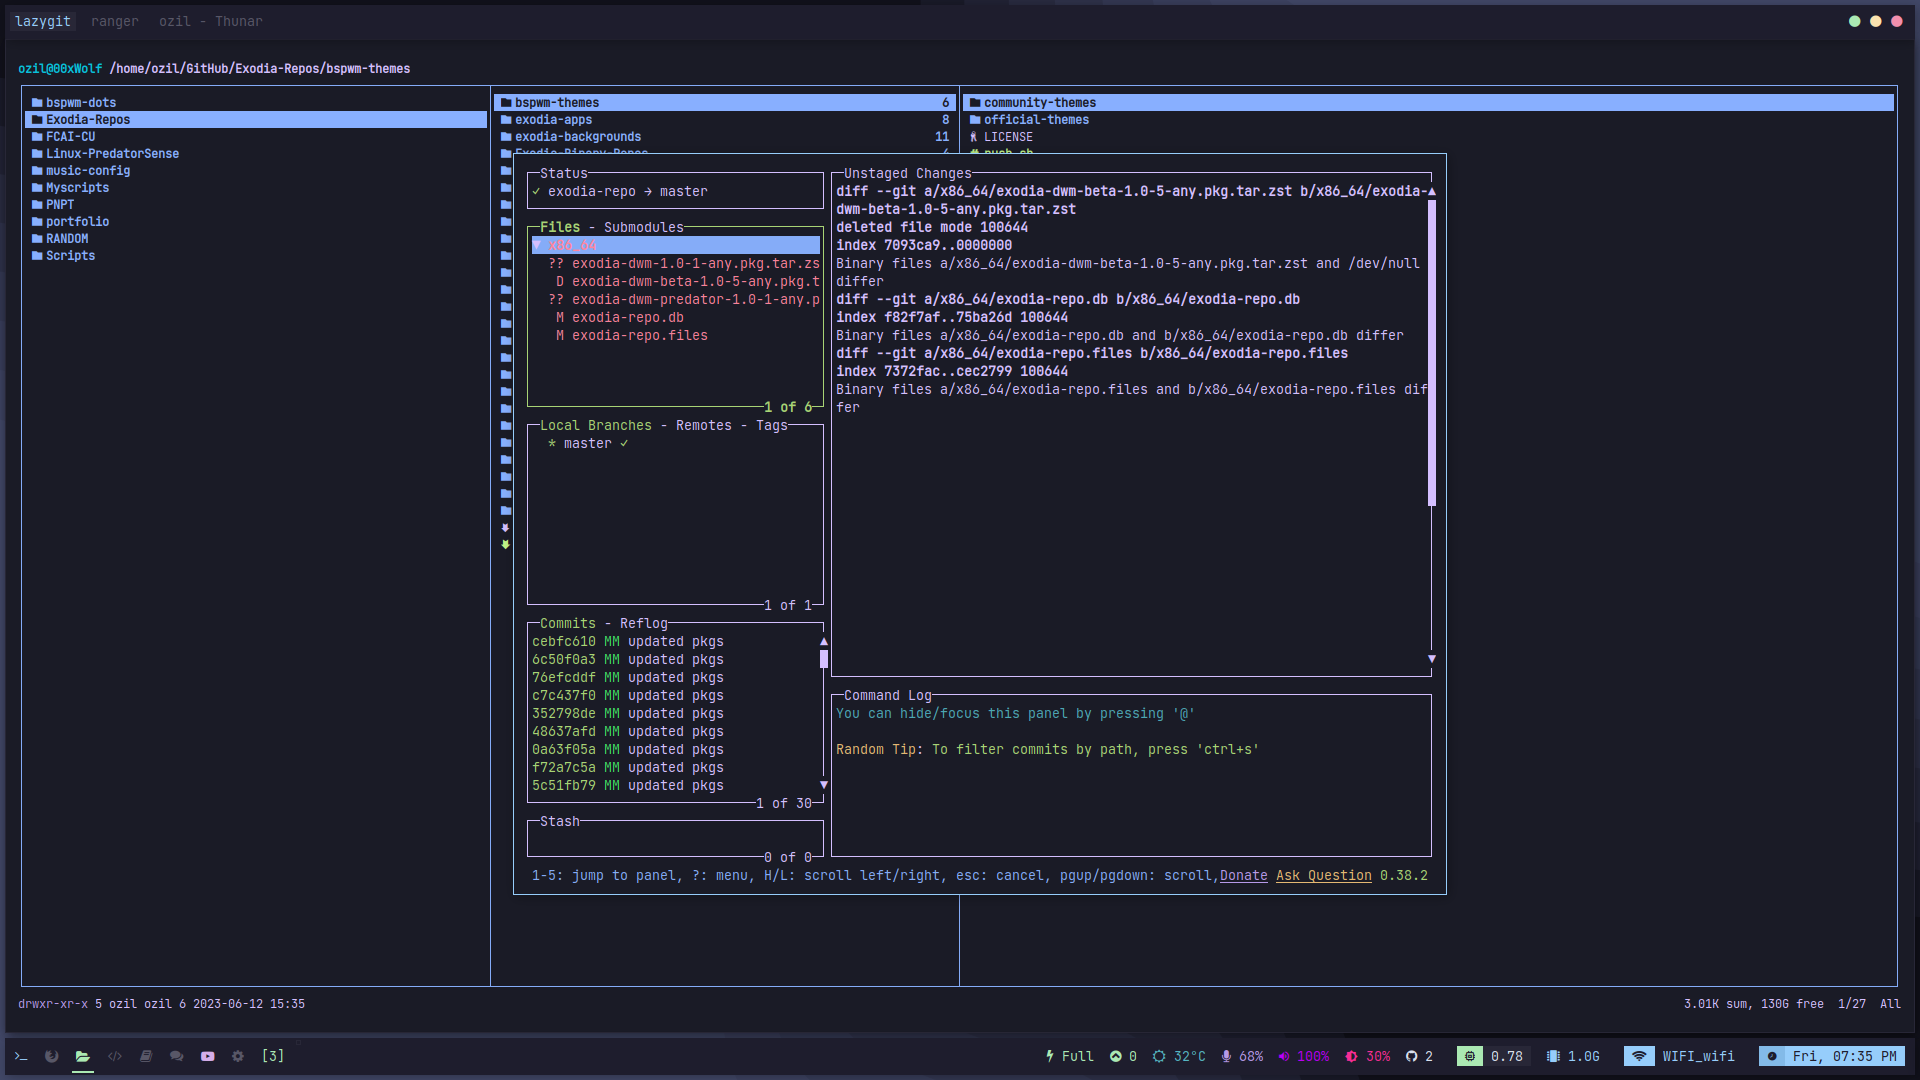Switch to the ranger tab
The width and height of the screenshot is (1920, 1080).
114,21
